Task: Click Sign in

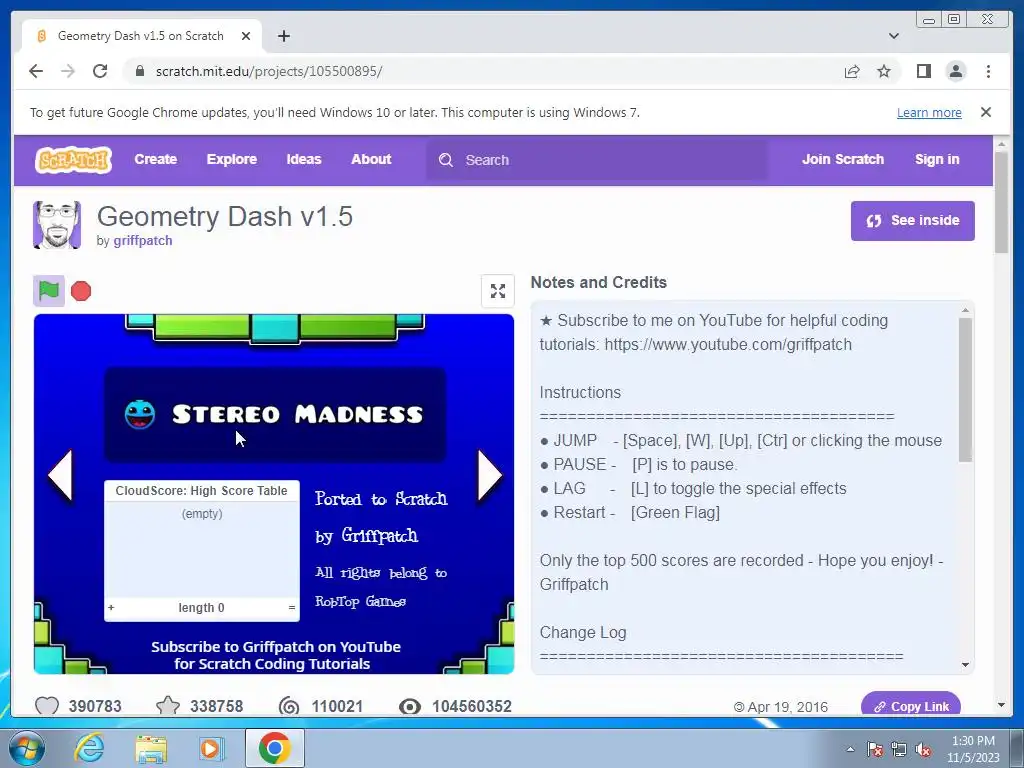Action: coord(937,159)
